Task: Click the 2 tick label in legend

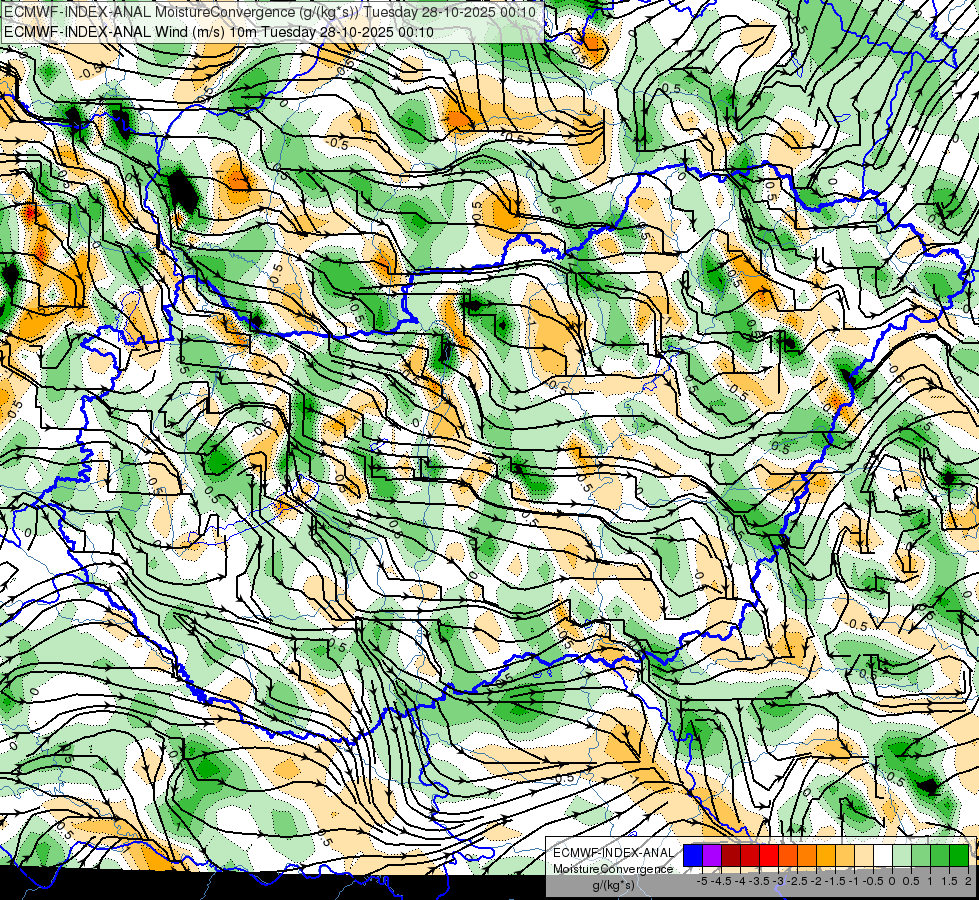Action: 968,881
